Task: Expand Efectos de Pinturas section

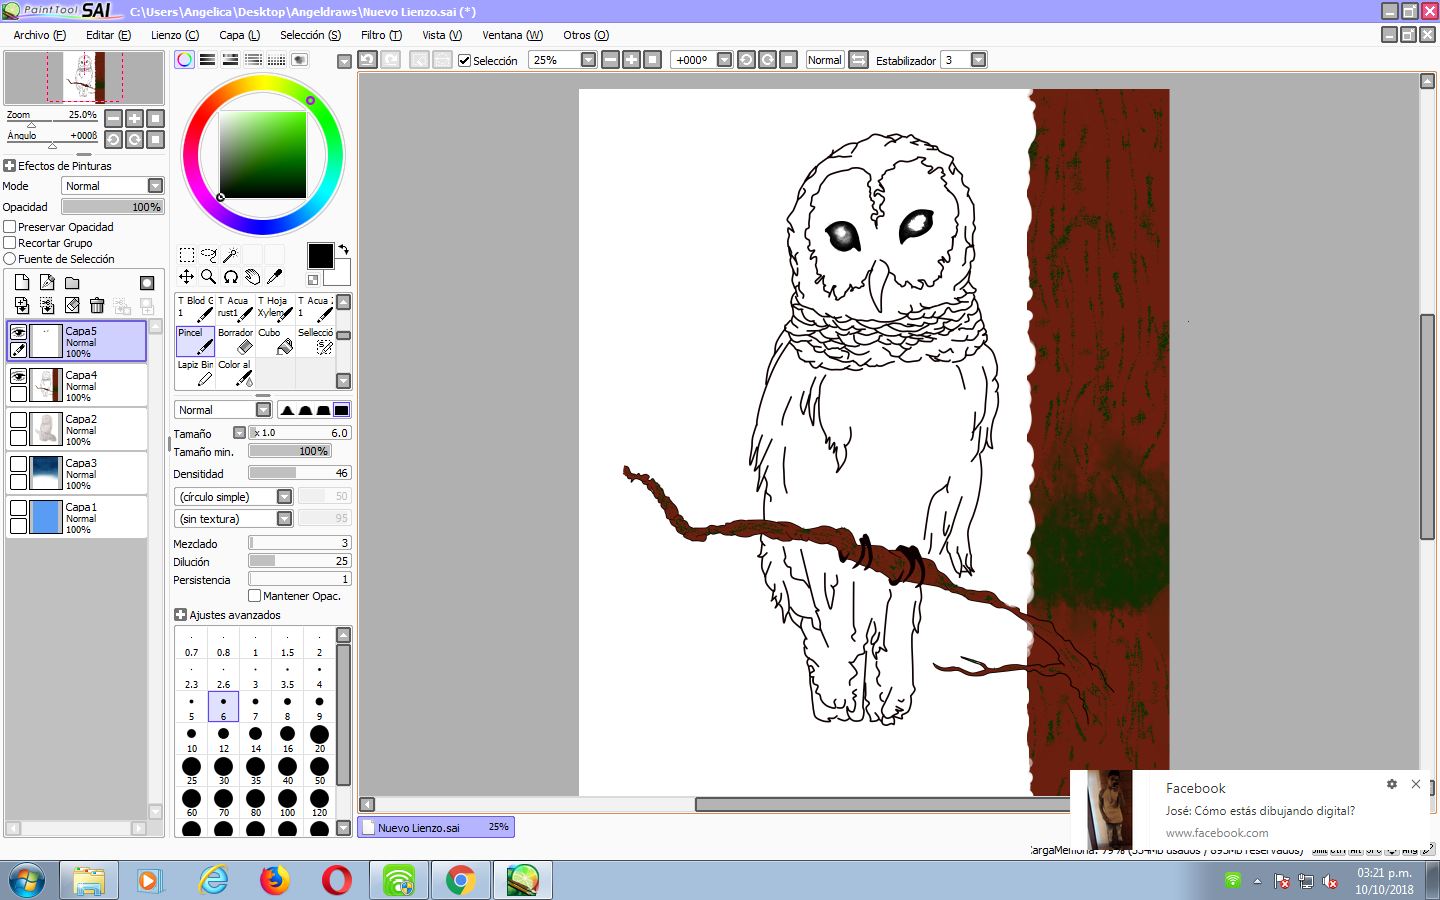Action: 10,166
